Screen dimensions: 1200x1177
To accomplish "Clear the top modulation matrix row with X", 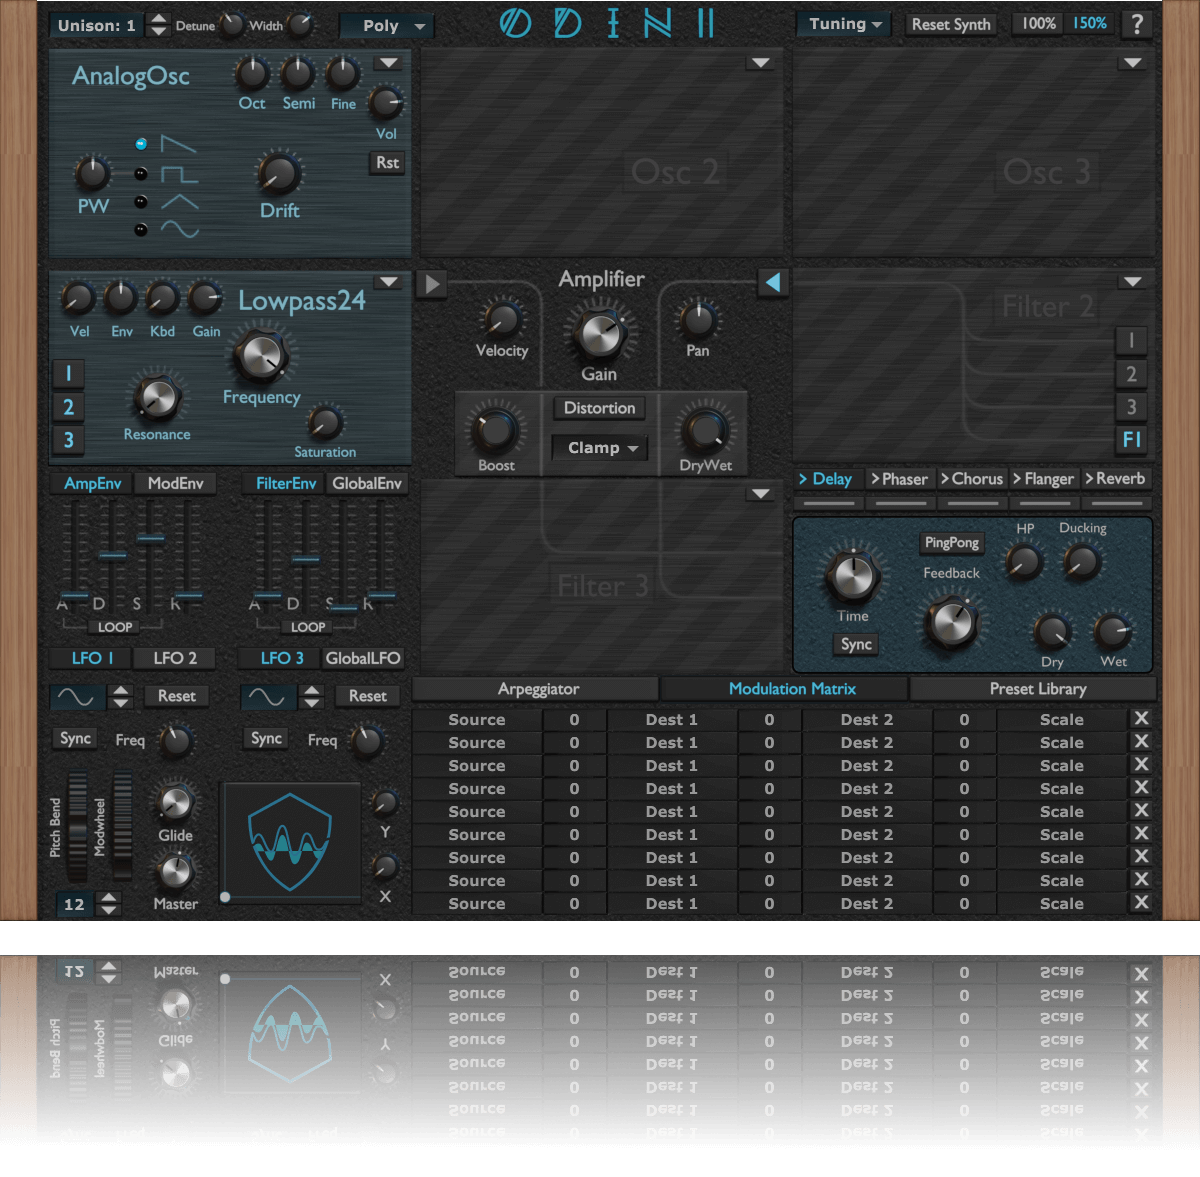I will [x=1141, y=719].
